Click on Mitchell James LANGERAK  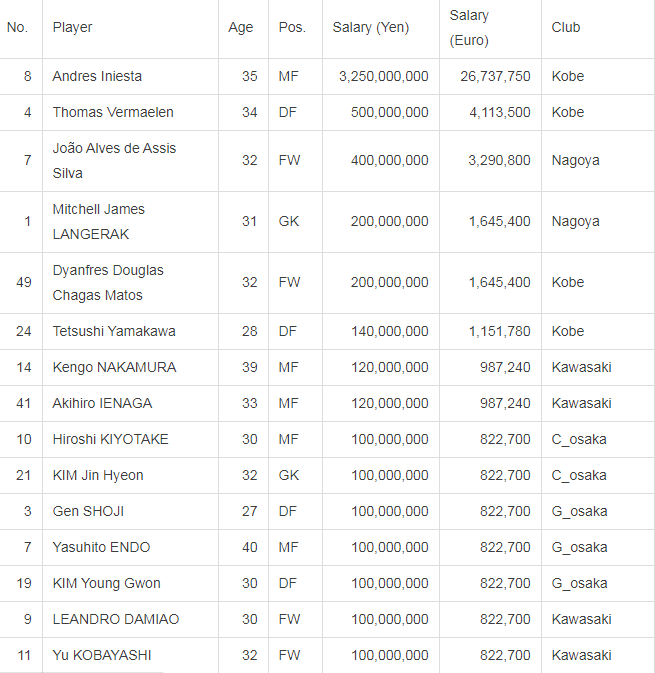click(98, 221)
